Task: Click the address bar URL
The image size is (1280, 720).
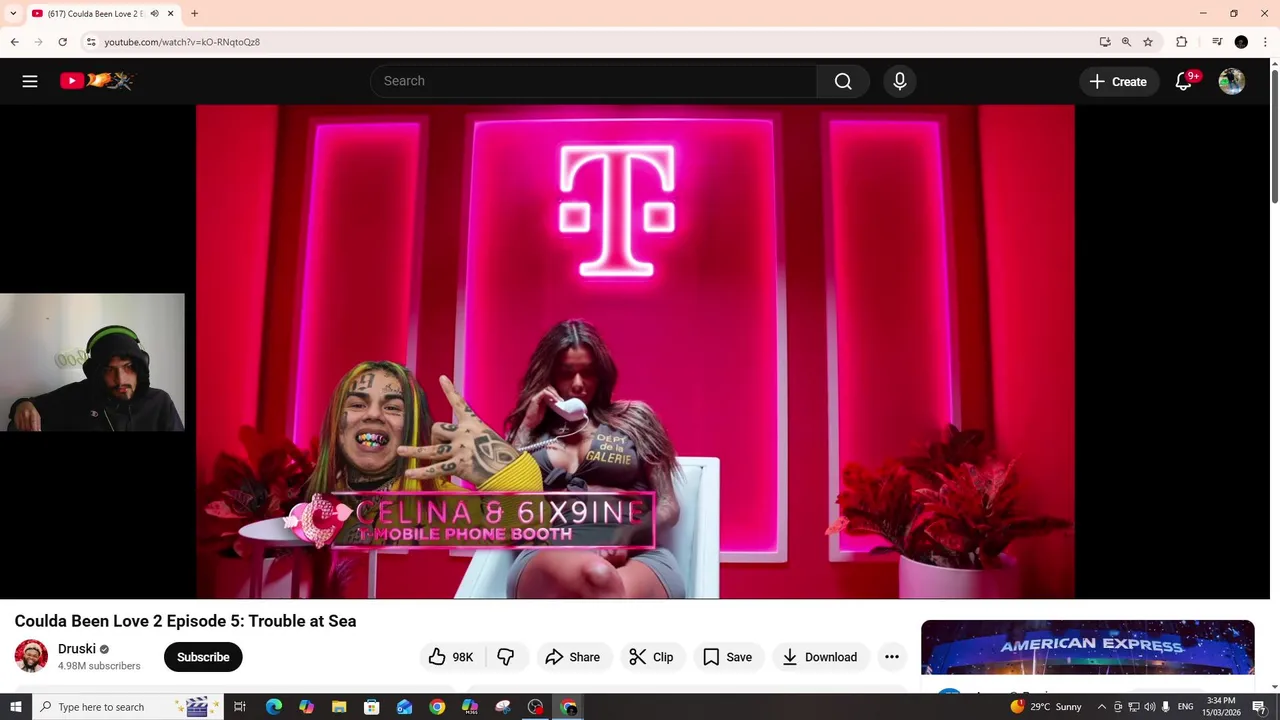Action: pyautogui.click(x=182, y=42)
